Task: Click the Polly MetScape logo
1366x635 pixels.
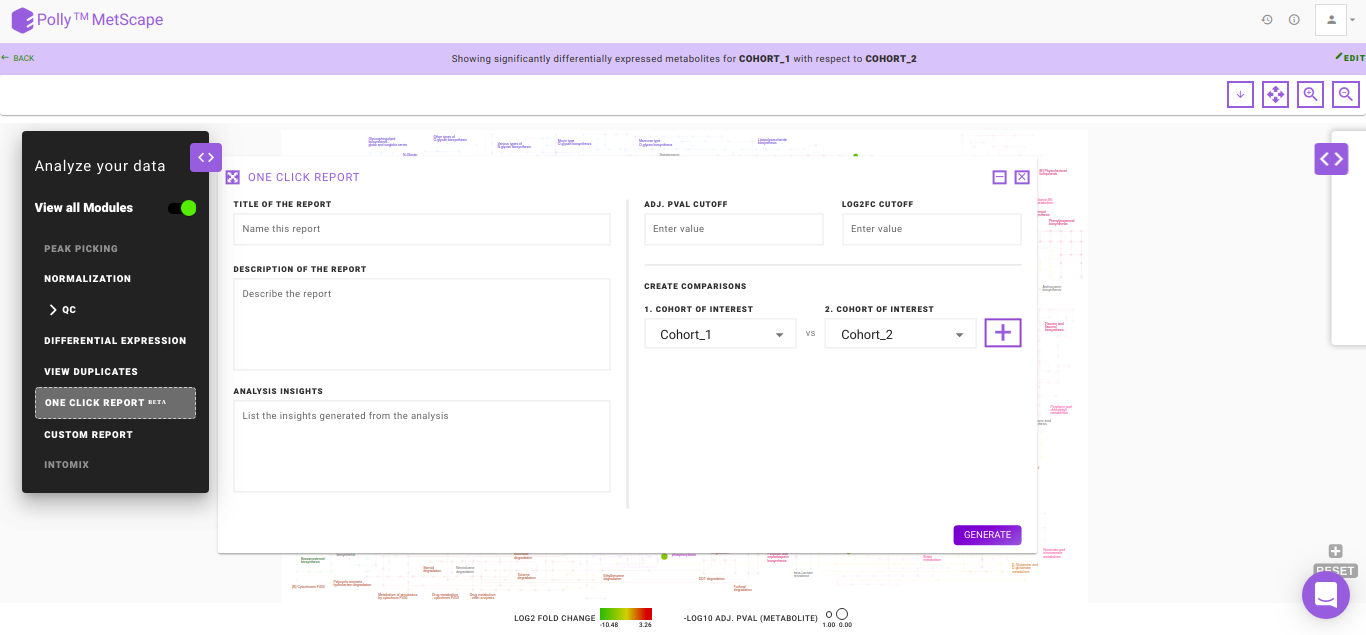Action: point(87,20)
